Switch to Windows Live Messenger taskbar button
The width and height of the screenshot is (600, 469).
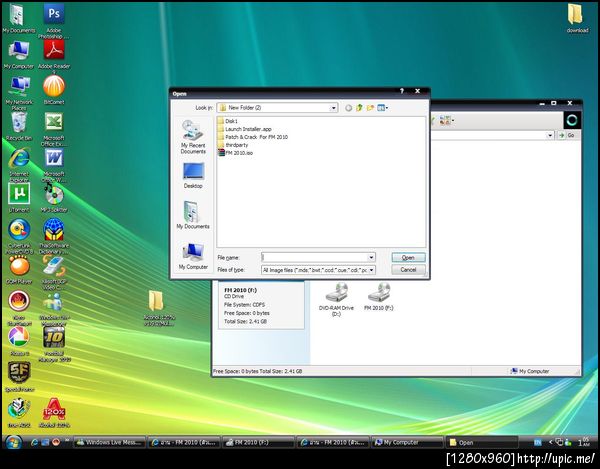tap(109, 442)
